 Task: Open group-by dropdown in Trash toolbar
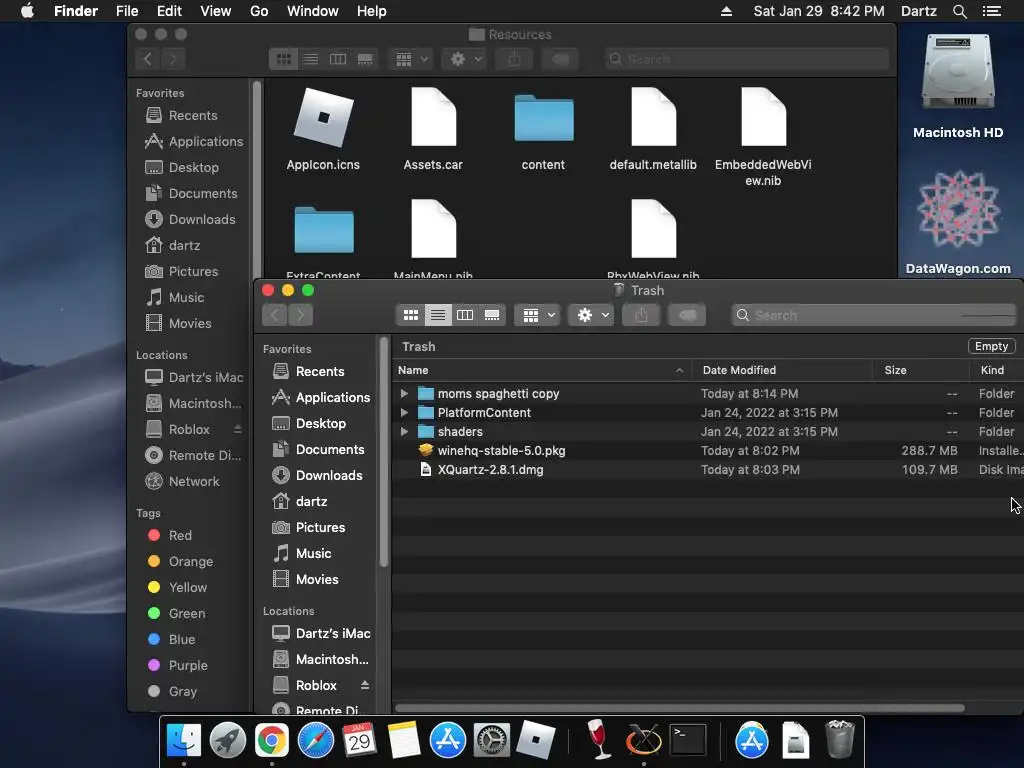538,315
